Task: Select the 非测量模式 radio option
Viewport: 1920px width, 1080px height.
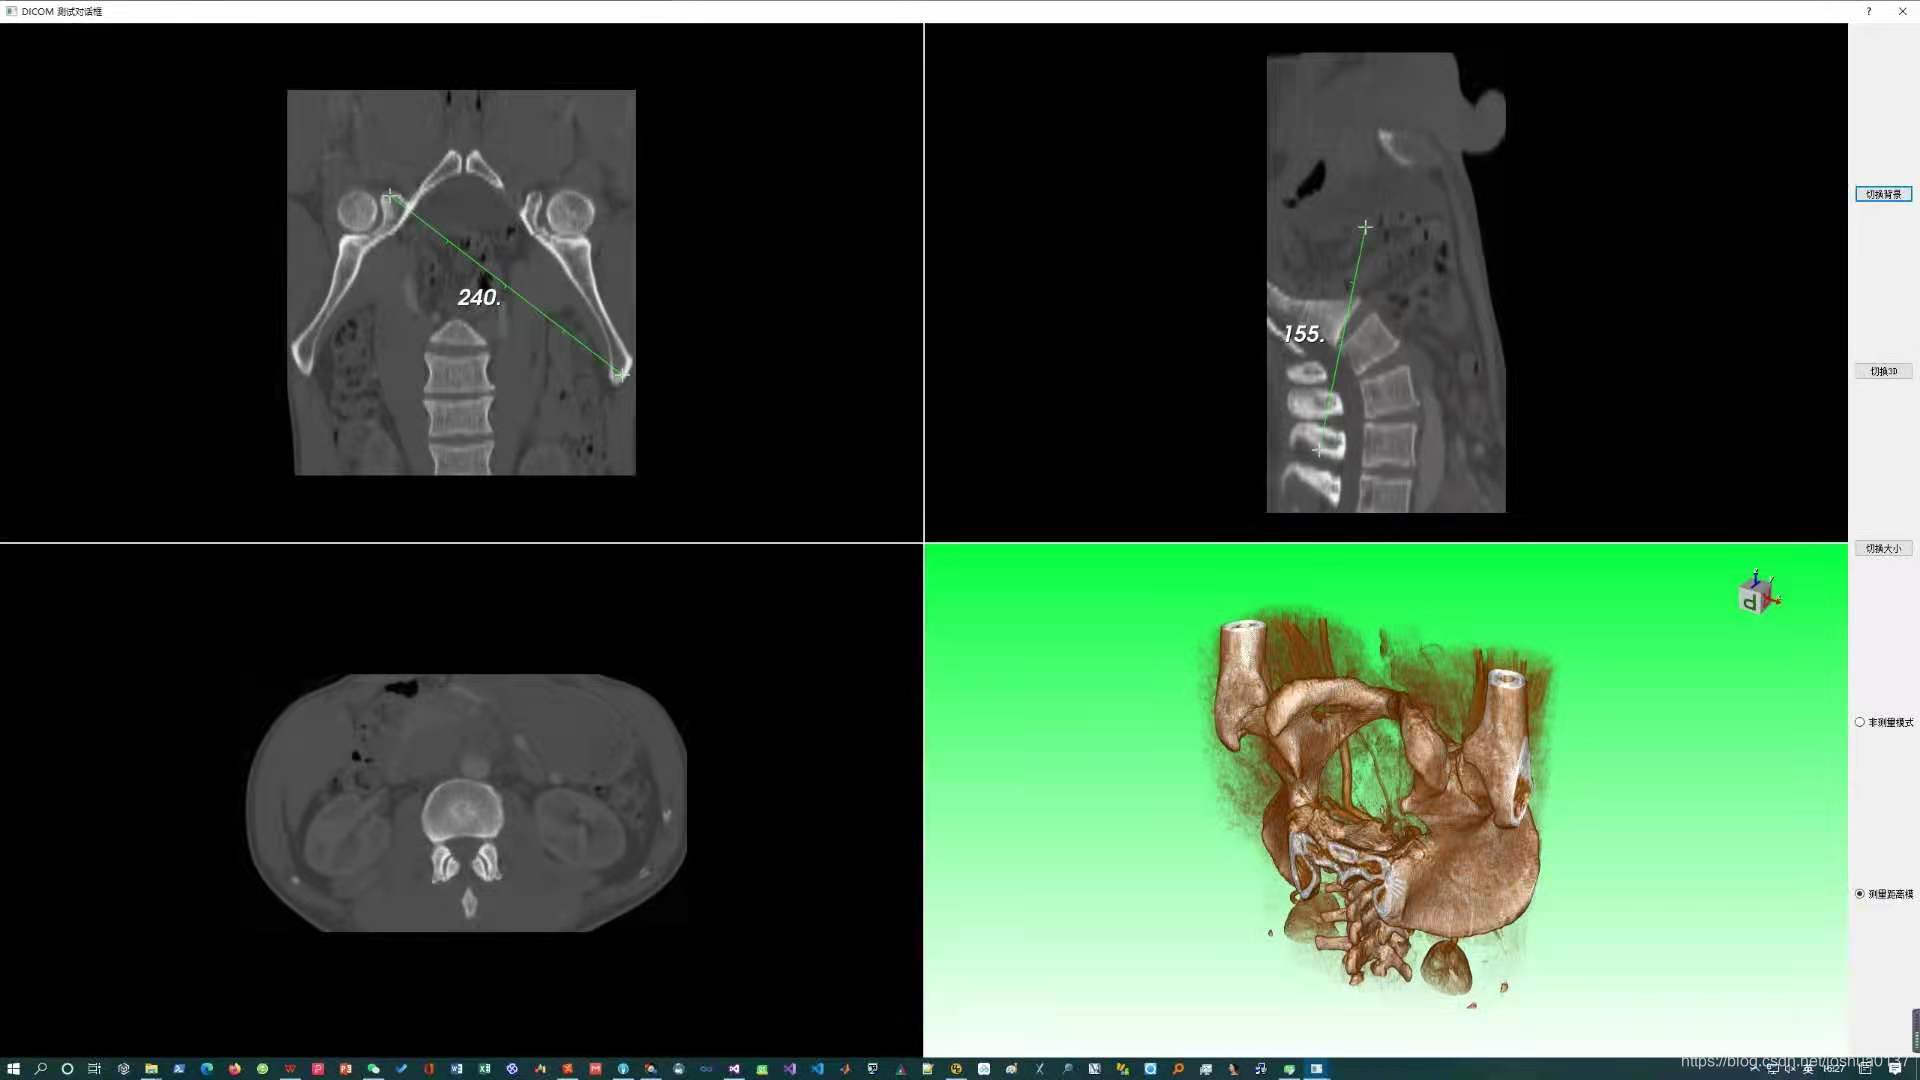Action: 1860,722
